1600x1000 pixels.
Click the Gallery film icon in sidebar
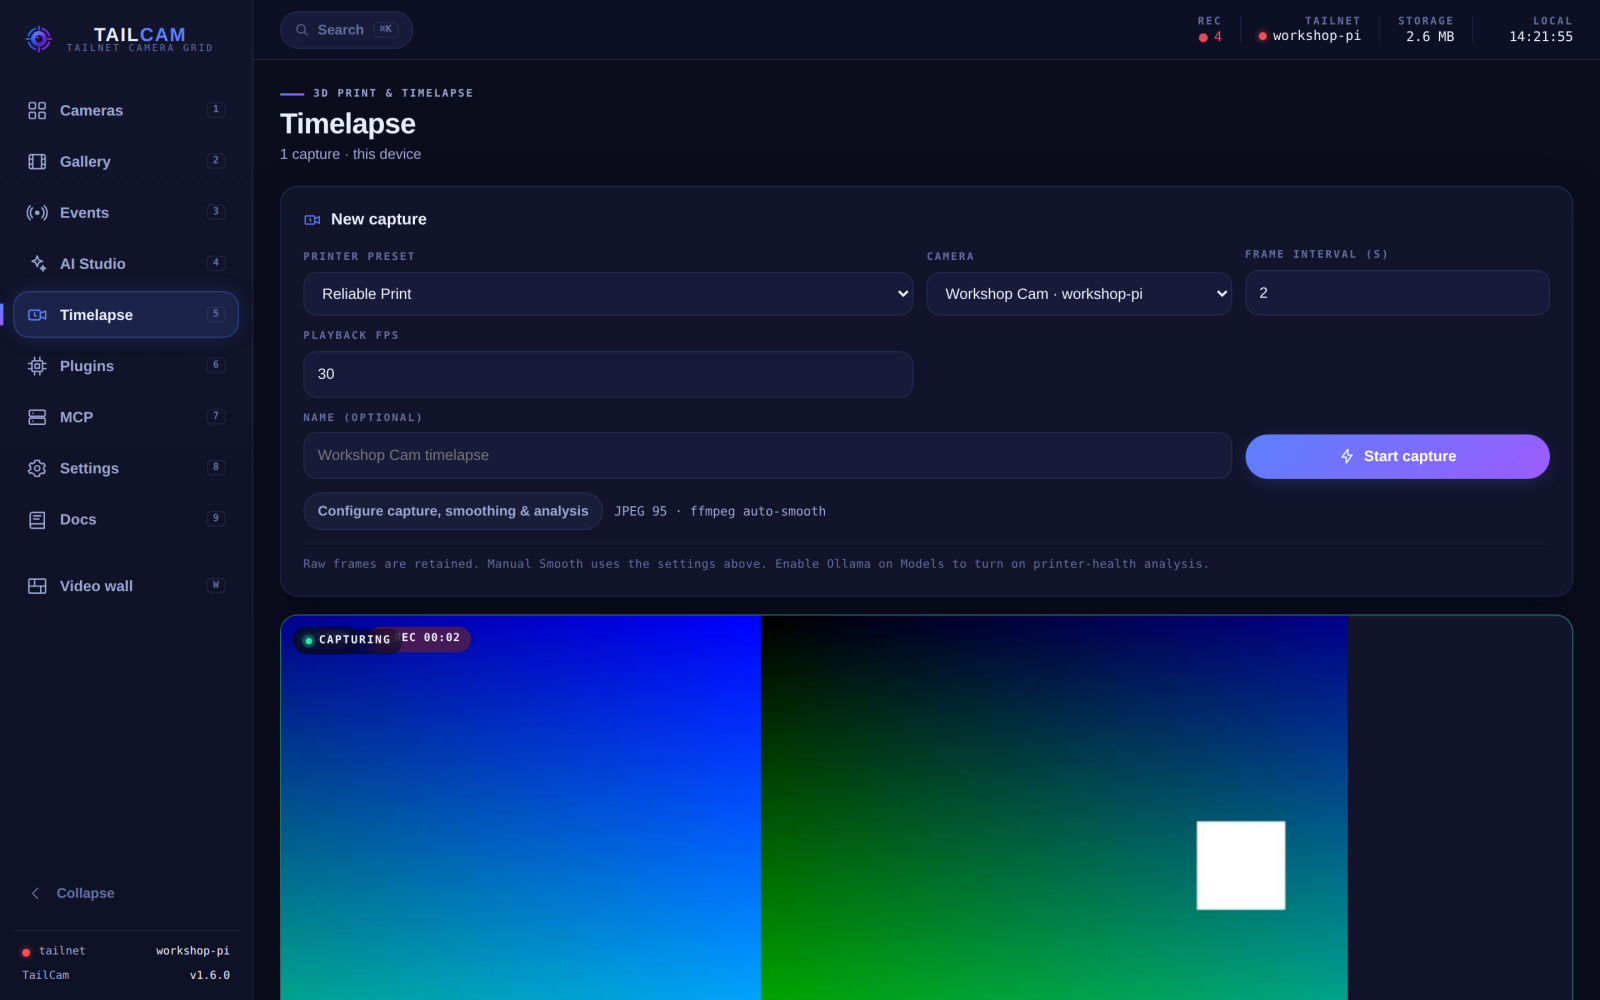(37, 161)
